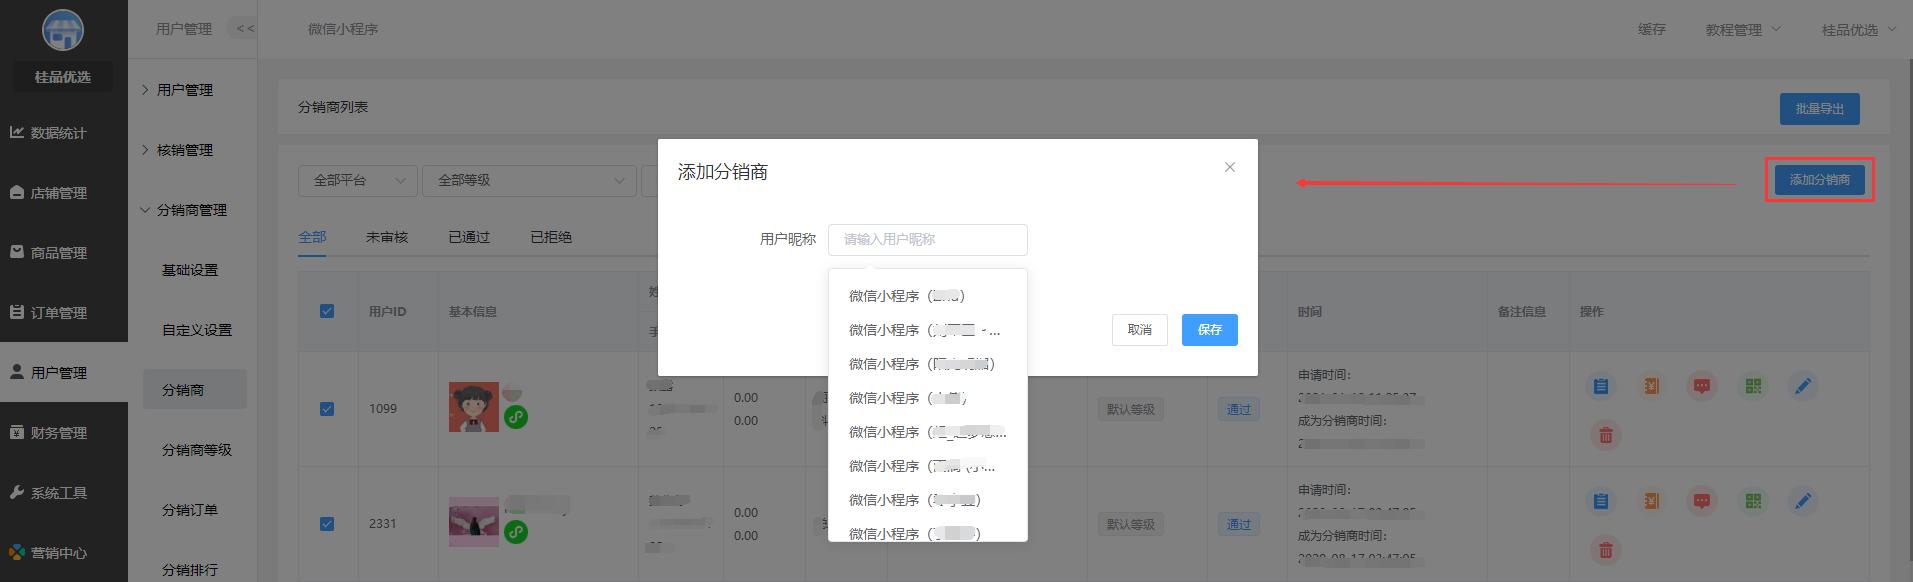Screen dimensions: 1913x582
Task: Click the 用户ID column header
Action: click(387, 311)
